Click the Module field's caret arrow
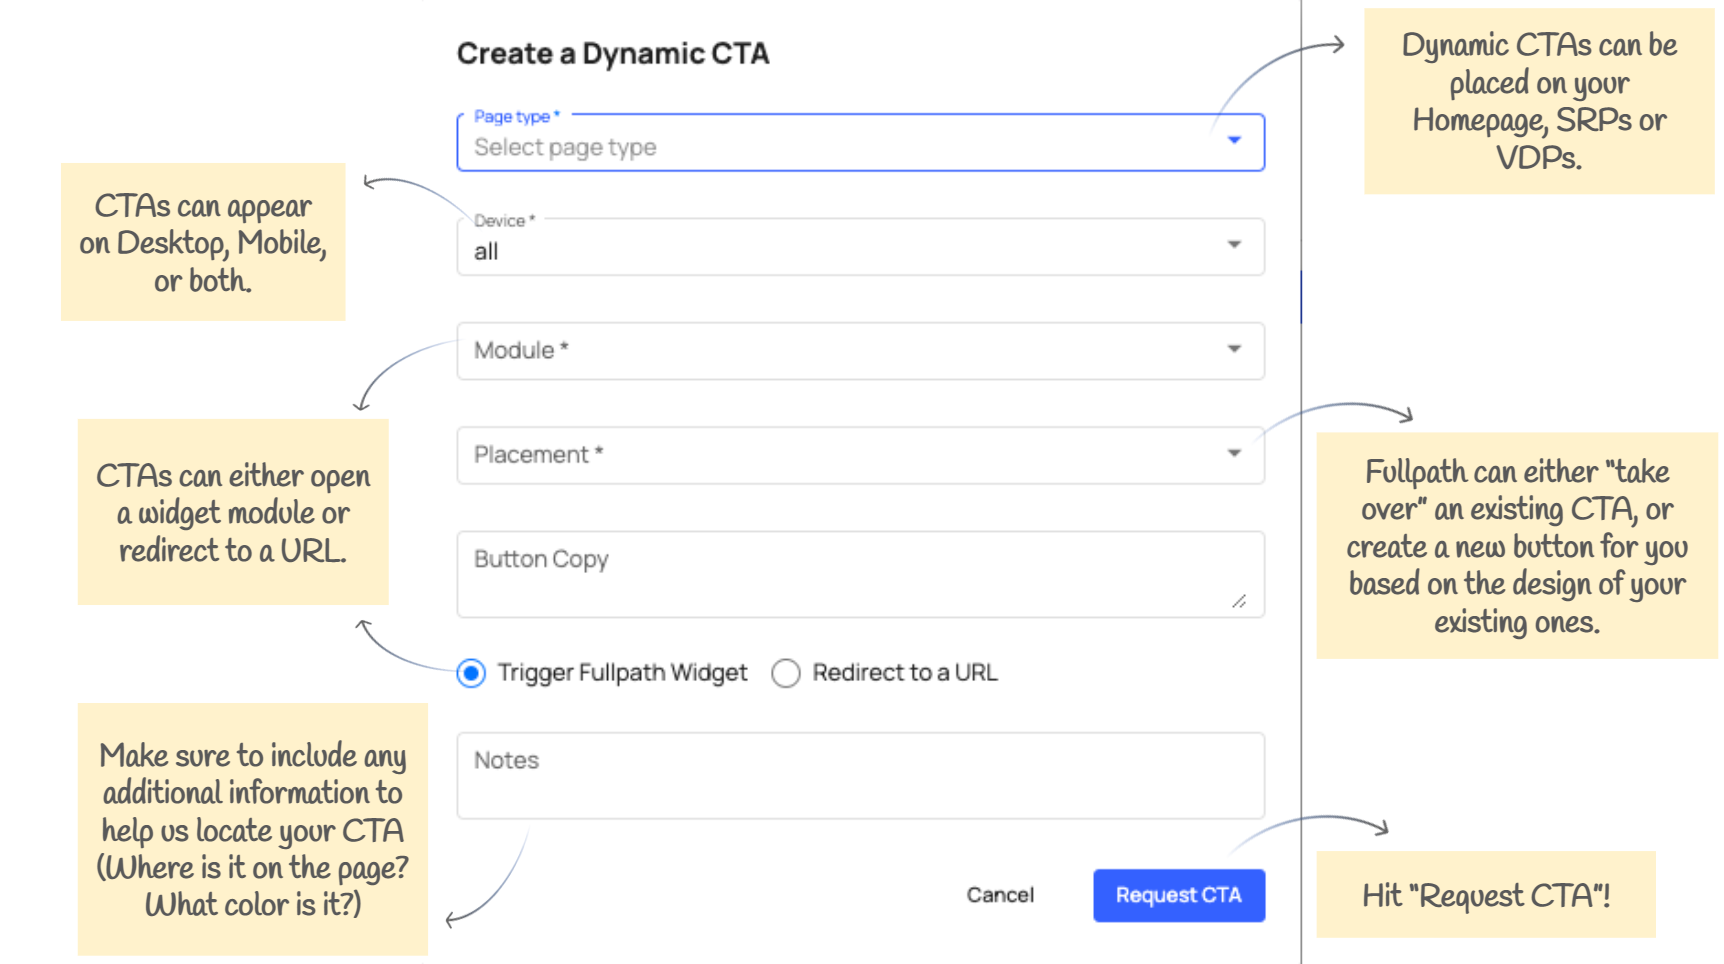This screenshot has height=964, width=1724. [x=1234, y=349]
